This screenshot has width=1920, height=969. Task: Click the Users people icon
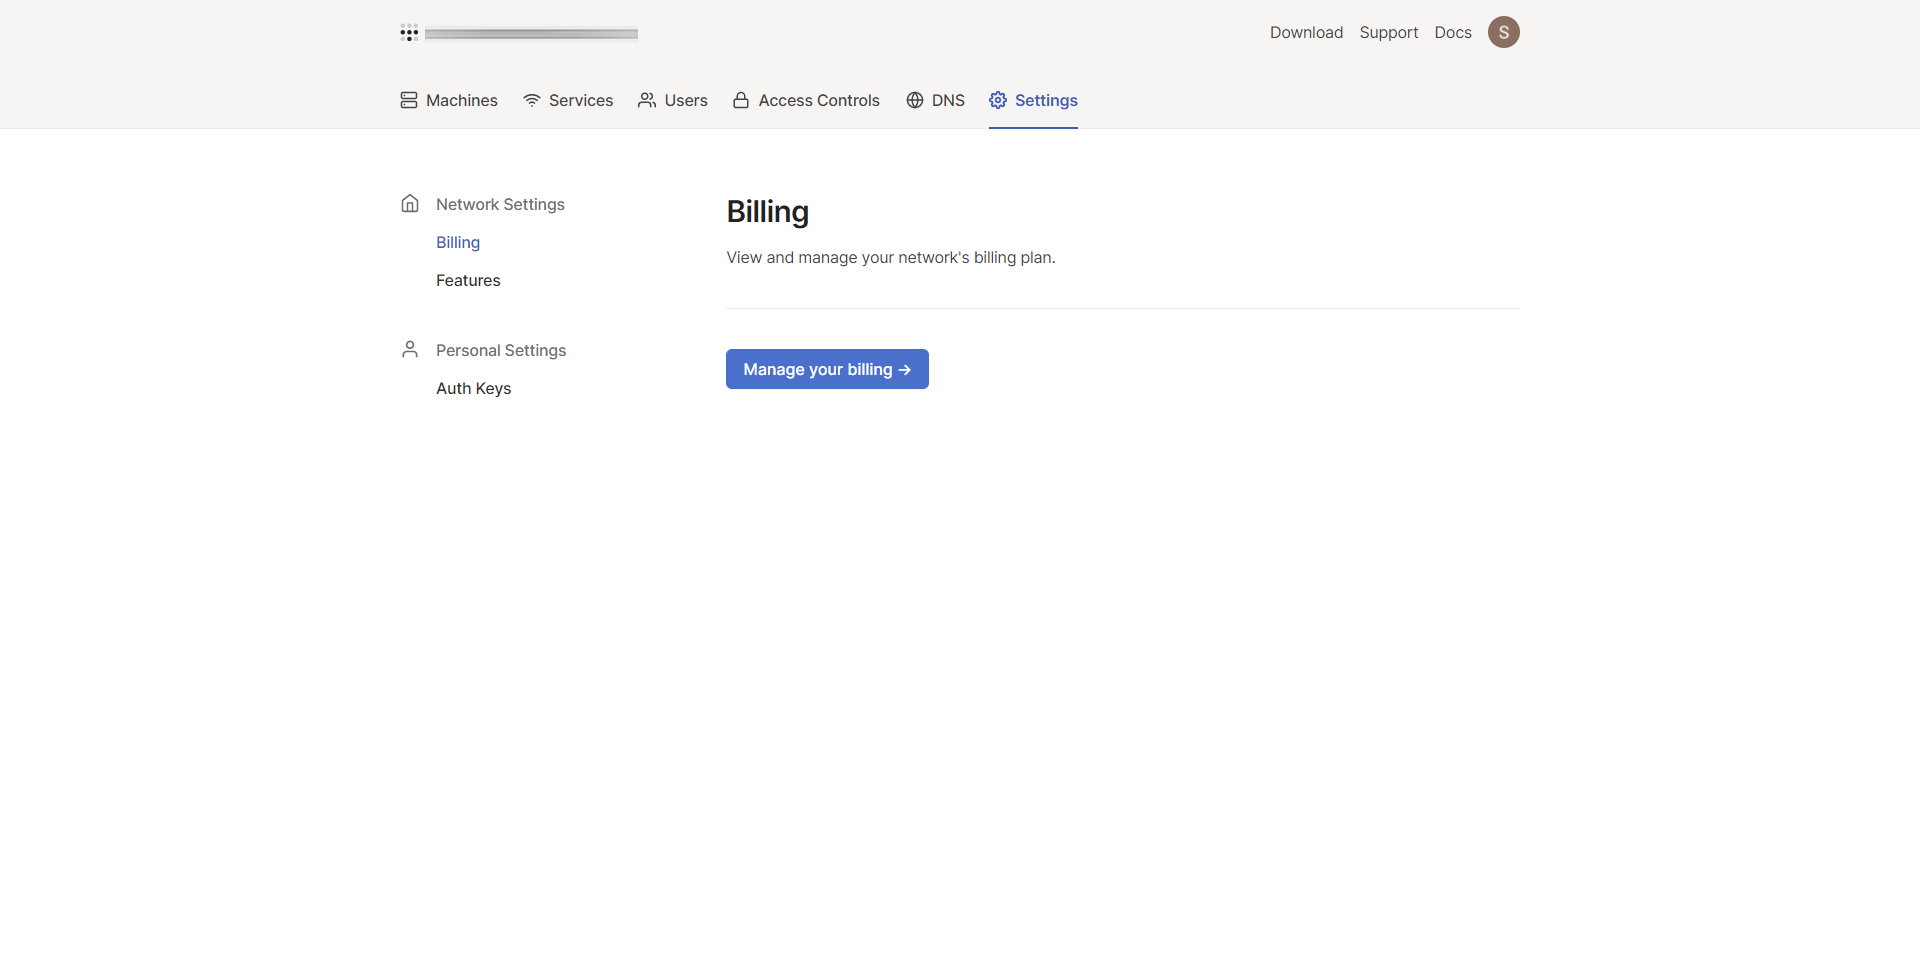(x=647, y=100)
